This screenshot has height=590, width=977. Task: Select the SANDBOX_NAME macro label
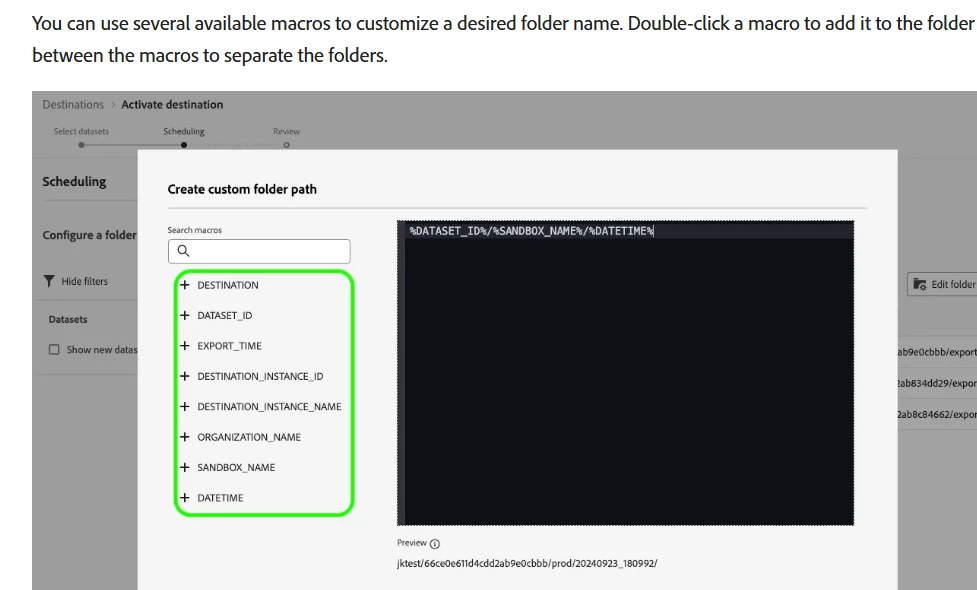pos(236,467)
